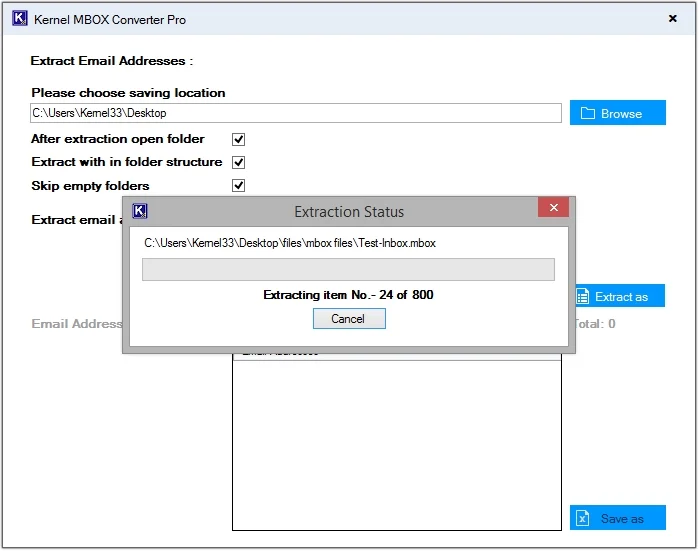Click the saving location path field

(x=296, y=113)
